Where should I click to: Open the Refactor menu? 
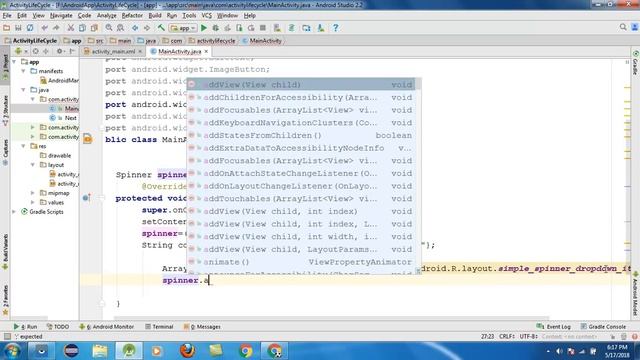(x=132, y=16)
